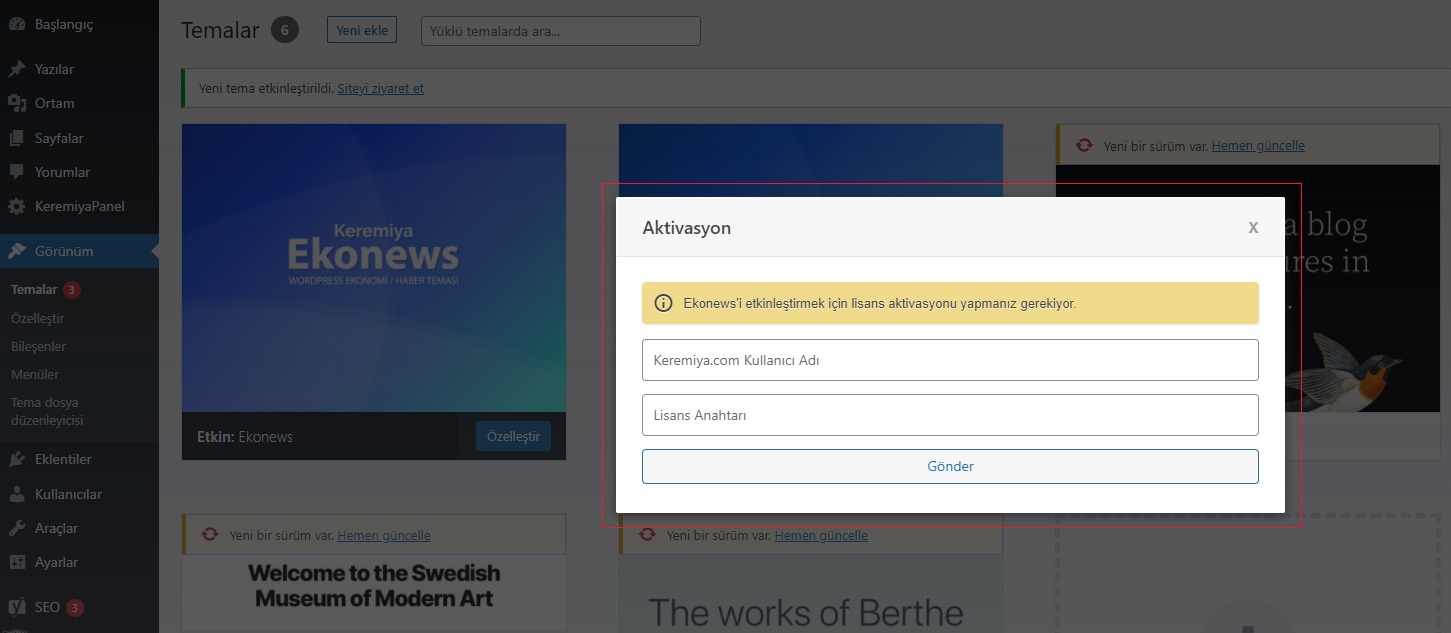Click the Yeni ekle button
This screenshot has height=633, width=1451.
click(x=362, y=30)
